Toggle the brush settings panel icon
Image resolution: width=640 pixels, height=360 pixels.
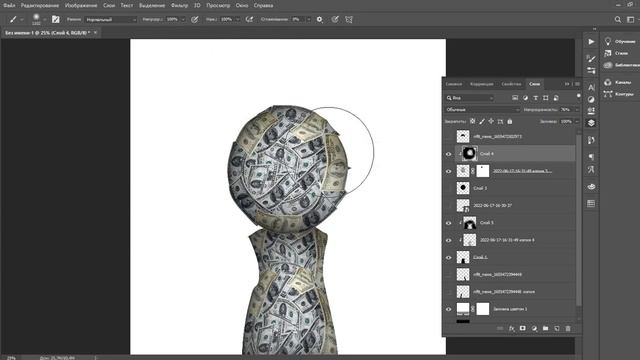coord(56,19)
